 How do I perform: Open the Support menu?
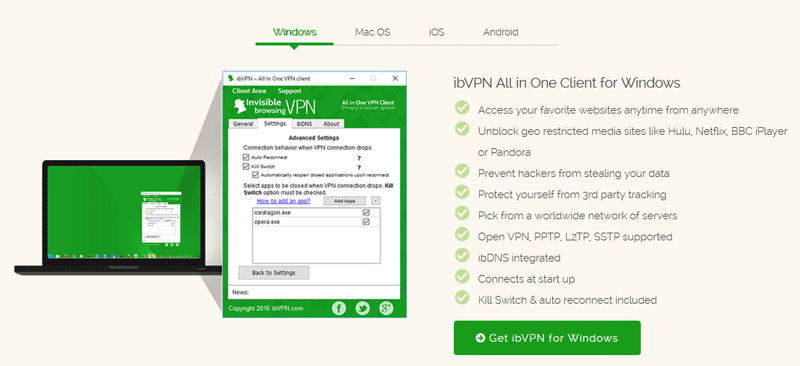[x=289, y=91]
